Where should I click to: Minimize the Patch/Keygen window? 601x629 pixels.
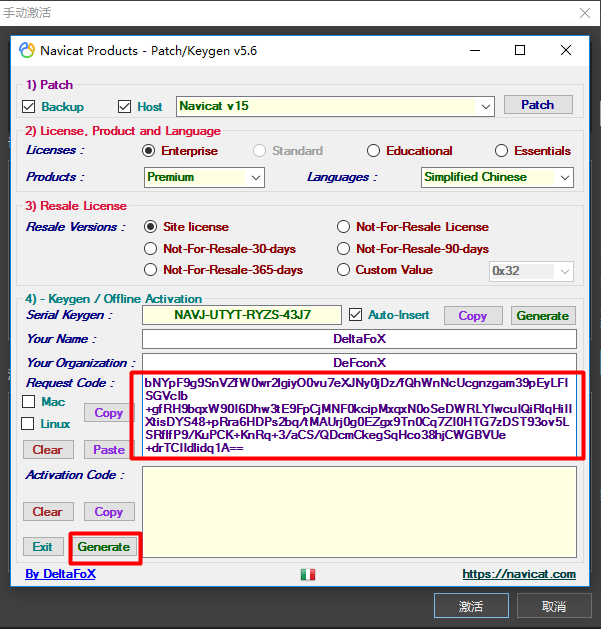click(x=475, y=51)
